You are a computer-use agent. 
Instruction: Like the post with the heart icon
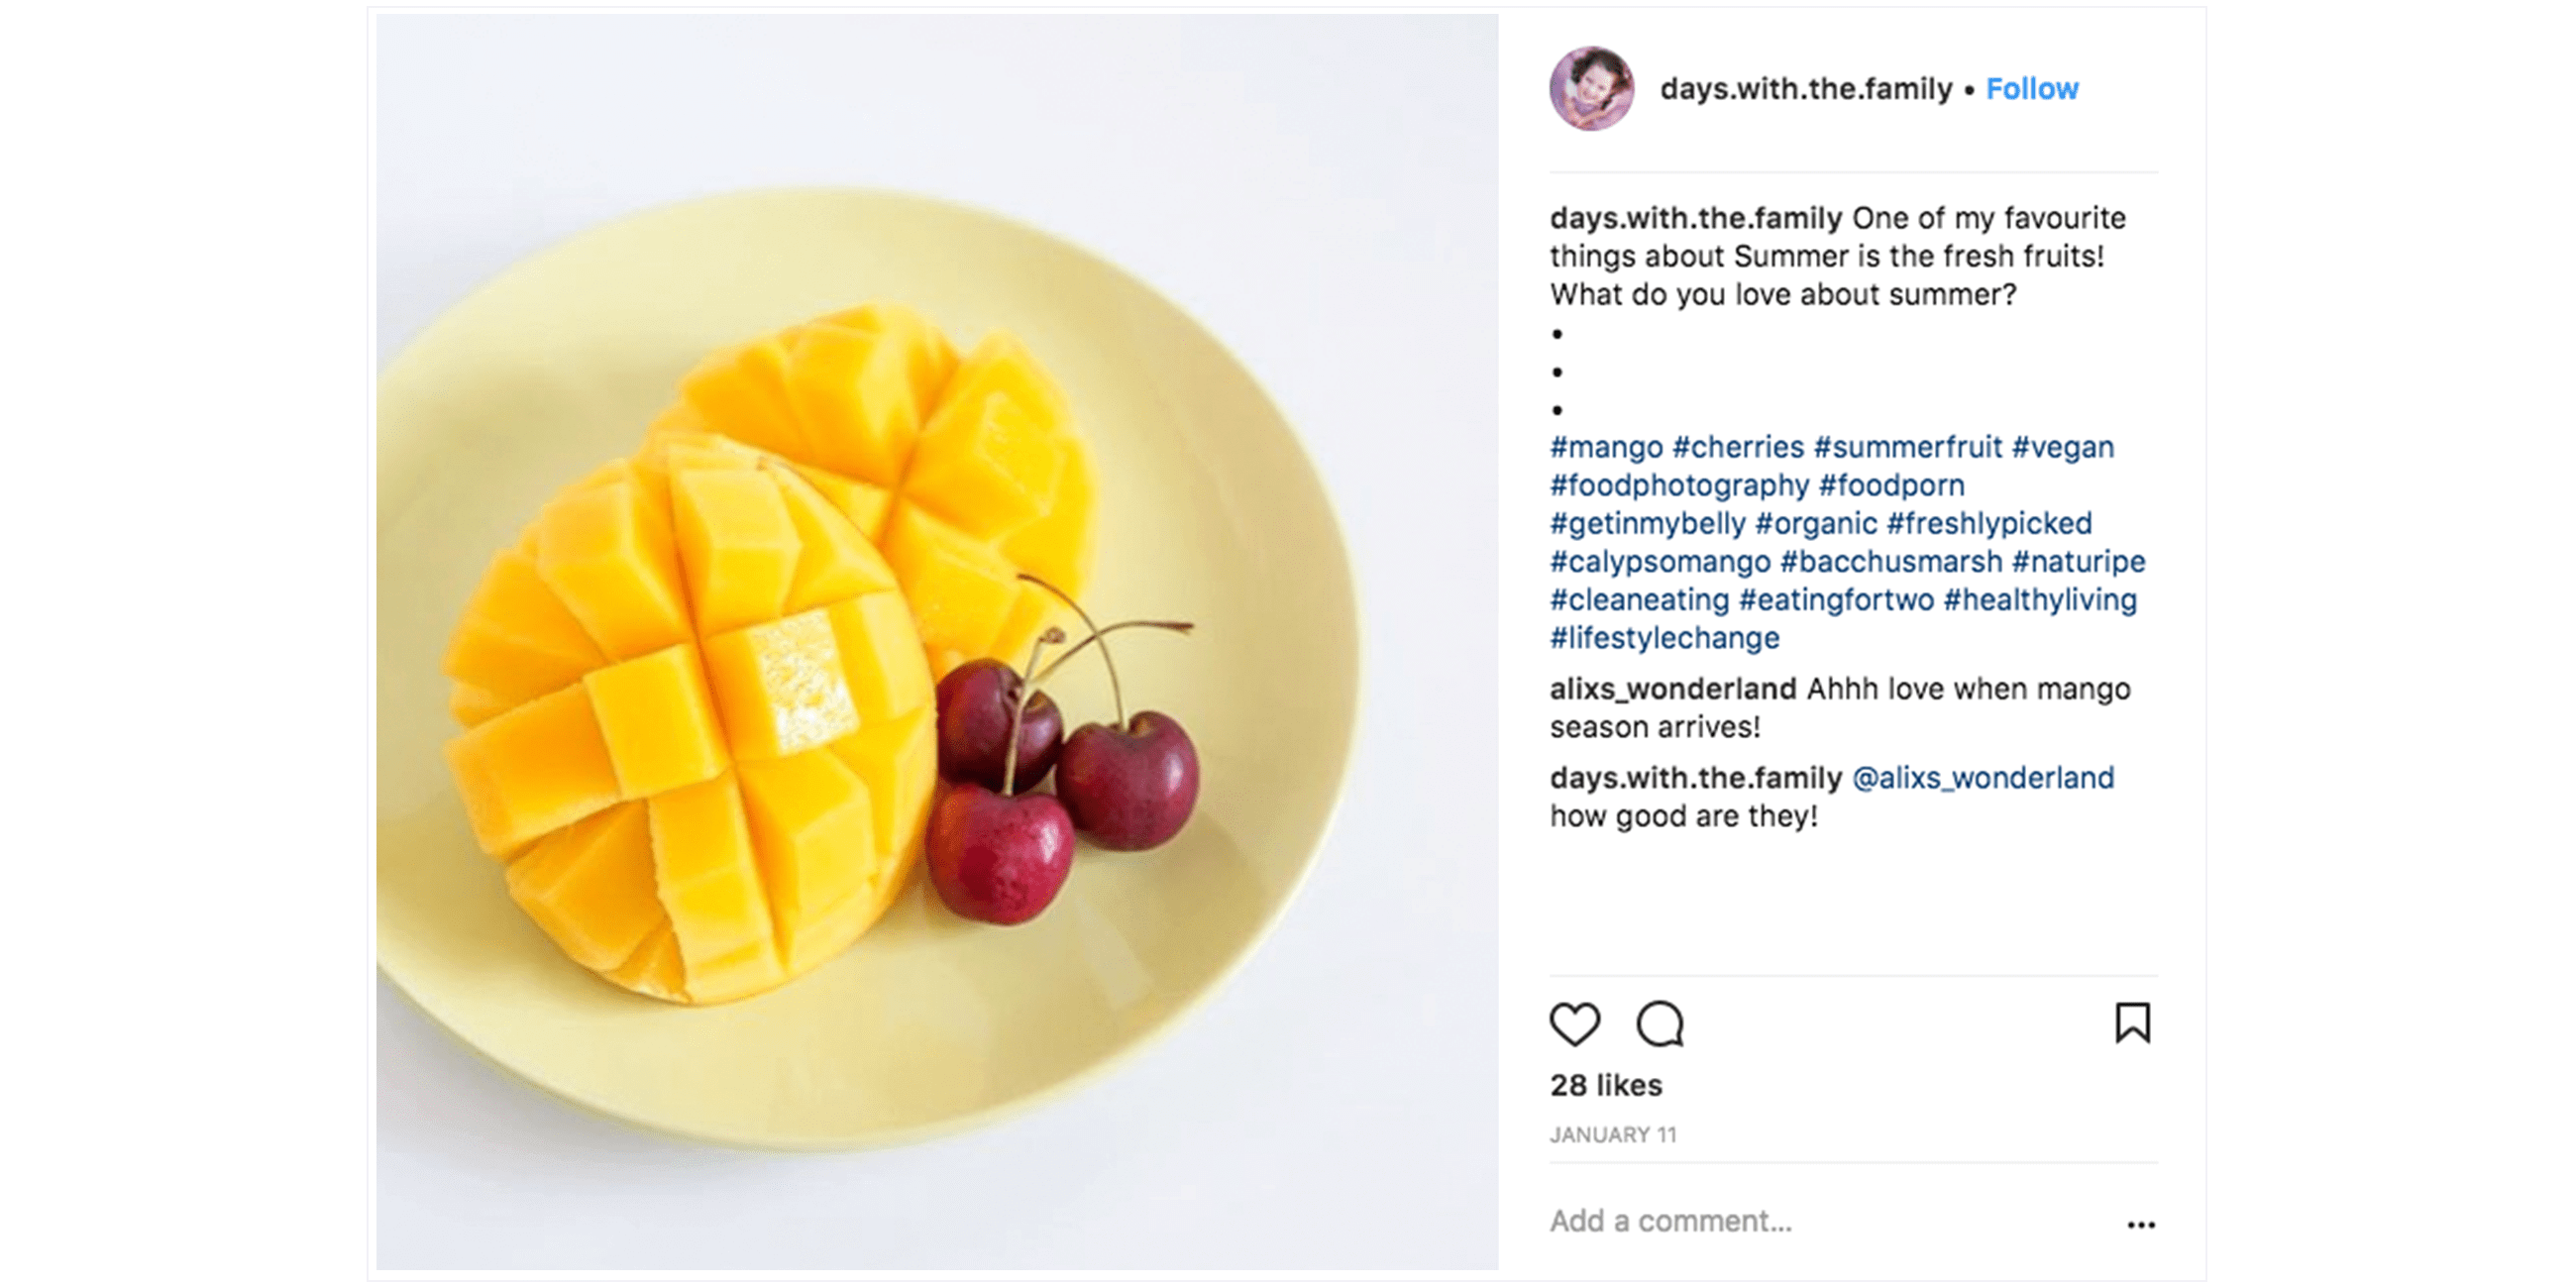[1574, 1024]
